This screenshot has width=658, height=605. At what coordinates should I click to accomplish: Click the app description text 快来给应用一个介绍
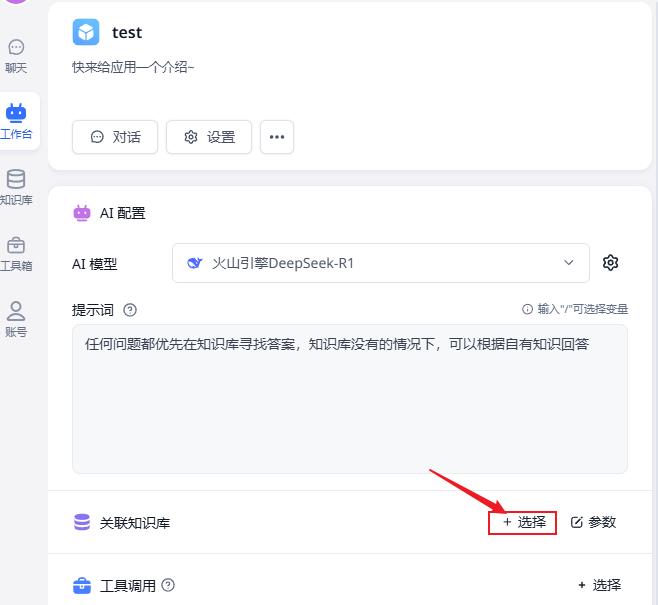(133, 67)
